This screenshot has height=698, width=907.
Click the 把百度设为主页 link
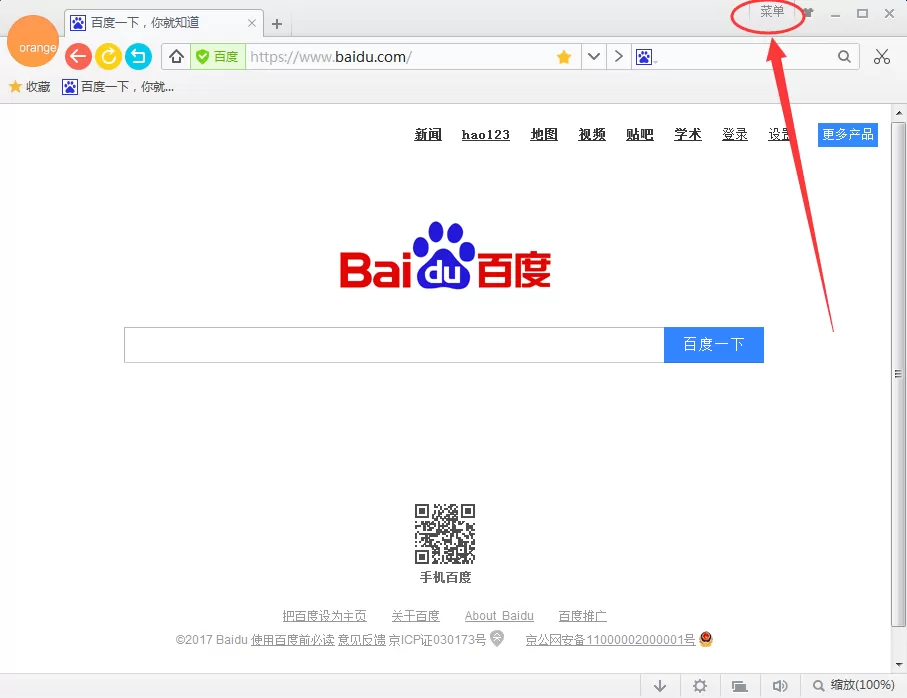click(325, 616)
